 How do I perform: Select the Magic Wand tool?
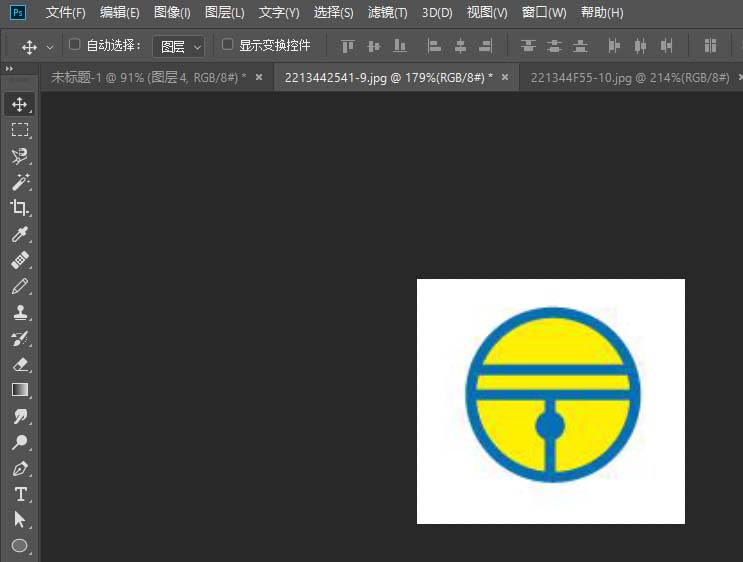[19, 182]
